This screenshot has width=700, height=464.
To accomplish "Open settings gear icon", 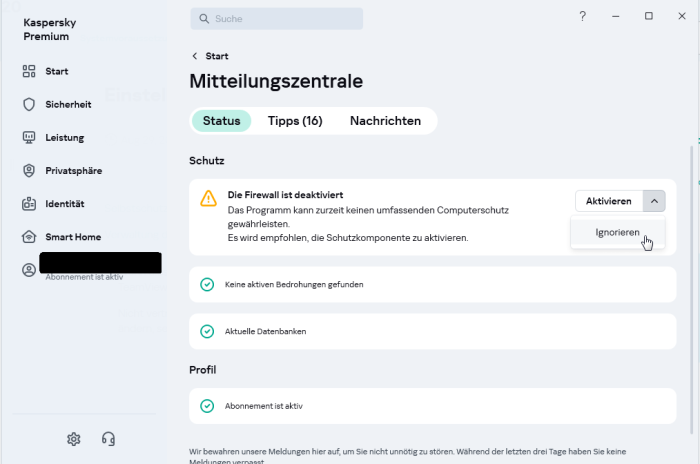I will click(x=73, y=439).
